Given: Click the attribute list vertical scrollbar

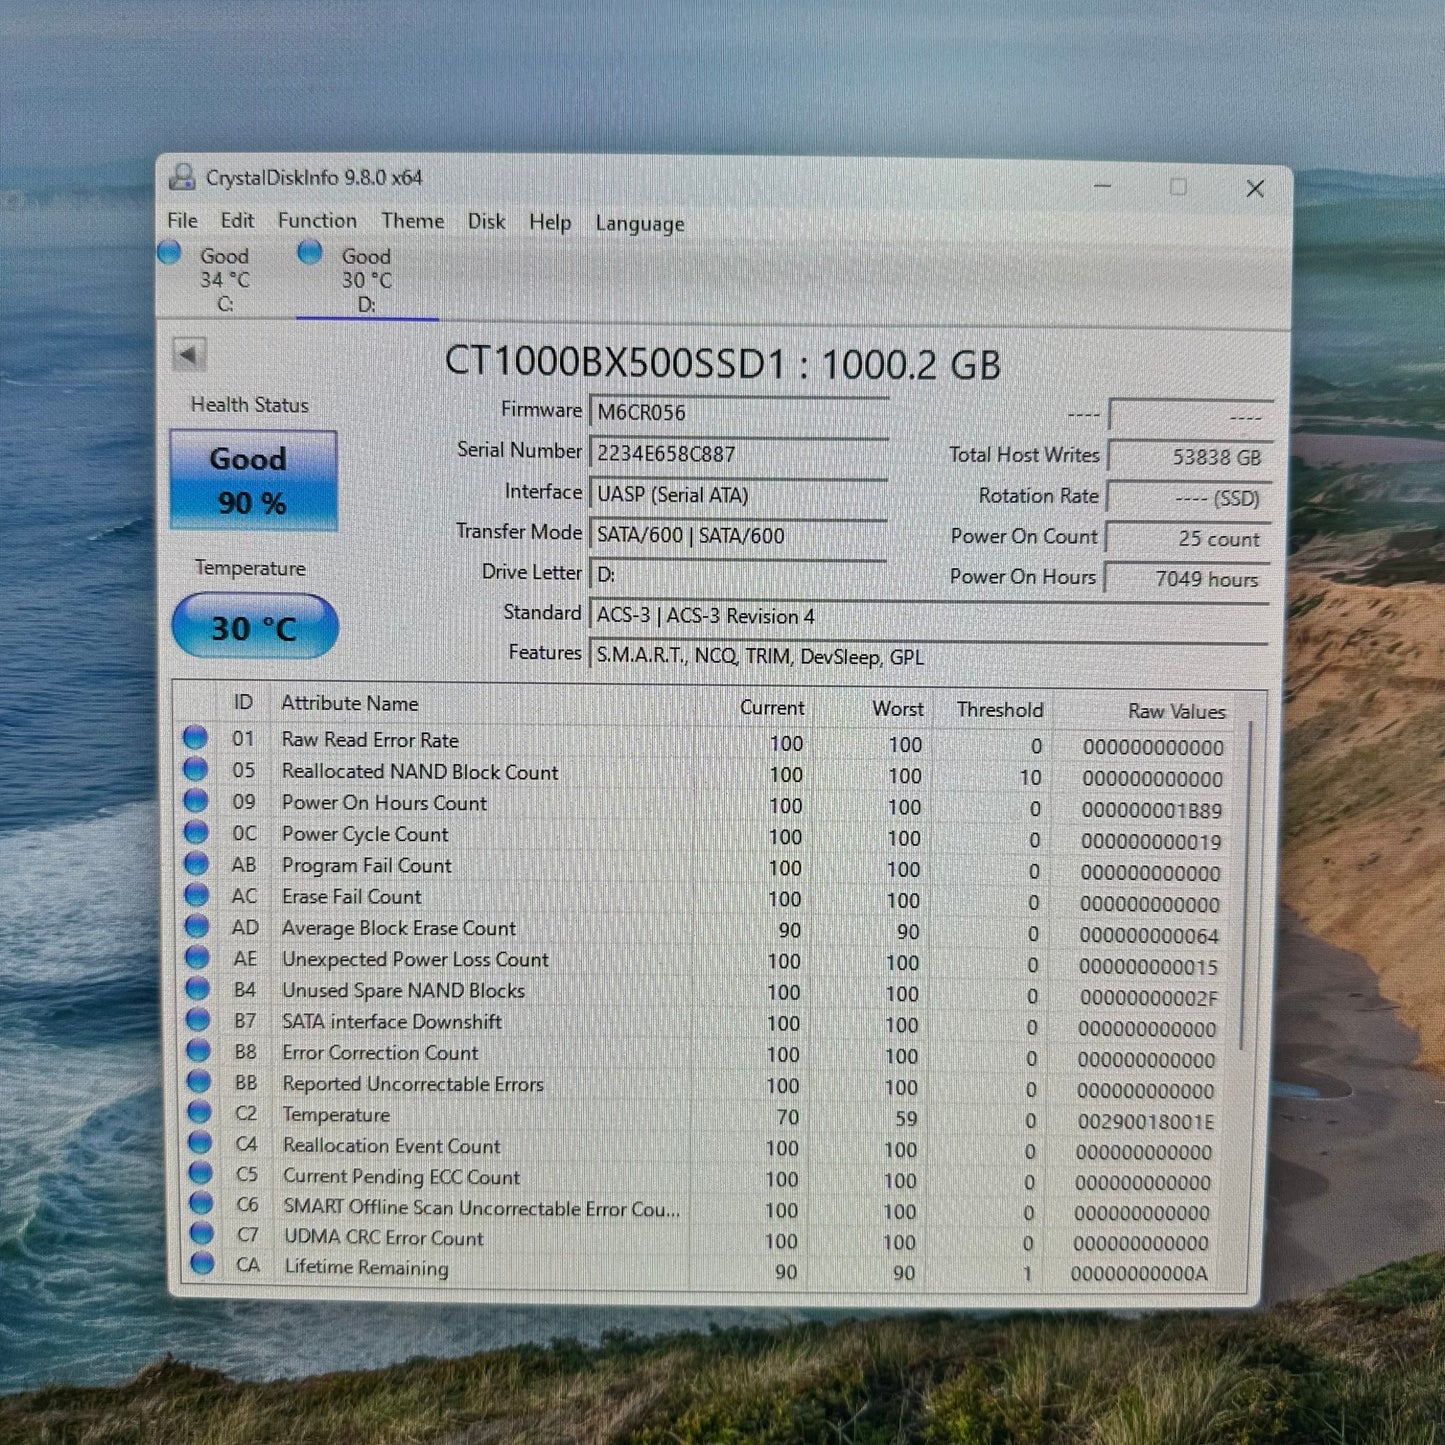Looking at the screenshot, I should coord(1247,885).
